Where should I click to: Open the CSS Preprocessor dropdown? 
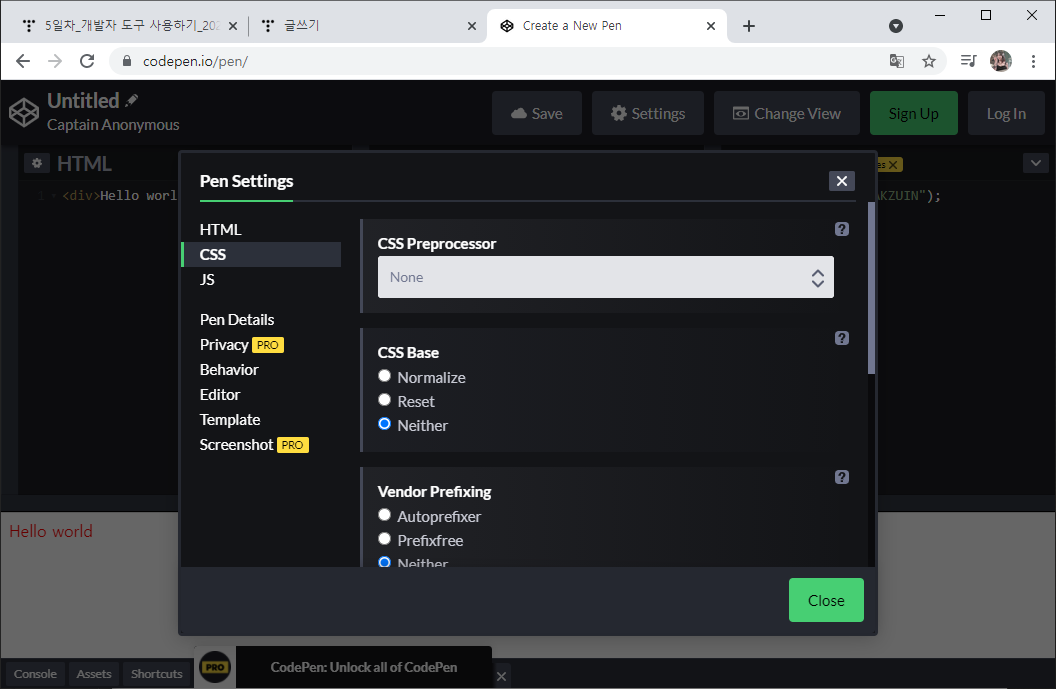click(x=605, y=277)
